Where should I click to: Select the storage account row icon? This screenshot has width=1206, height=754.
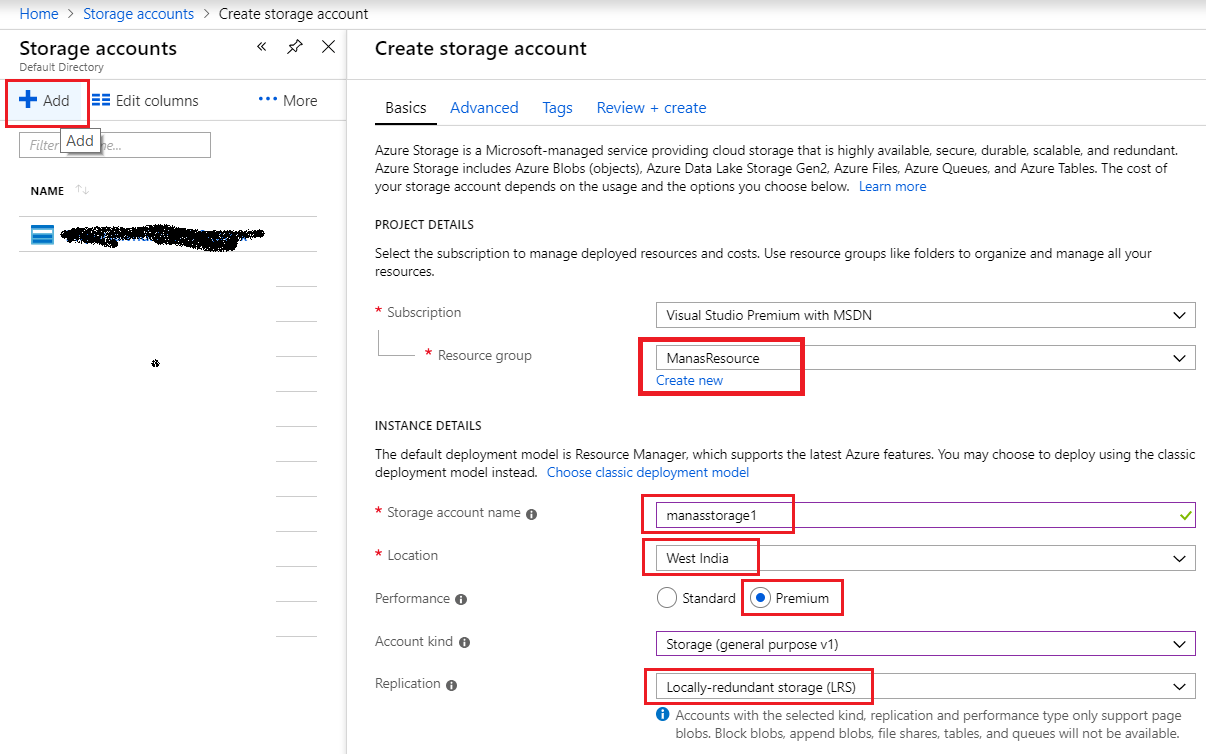[x=42, y=235]
